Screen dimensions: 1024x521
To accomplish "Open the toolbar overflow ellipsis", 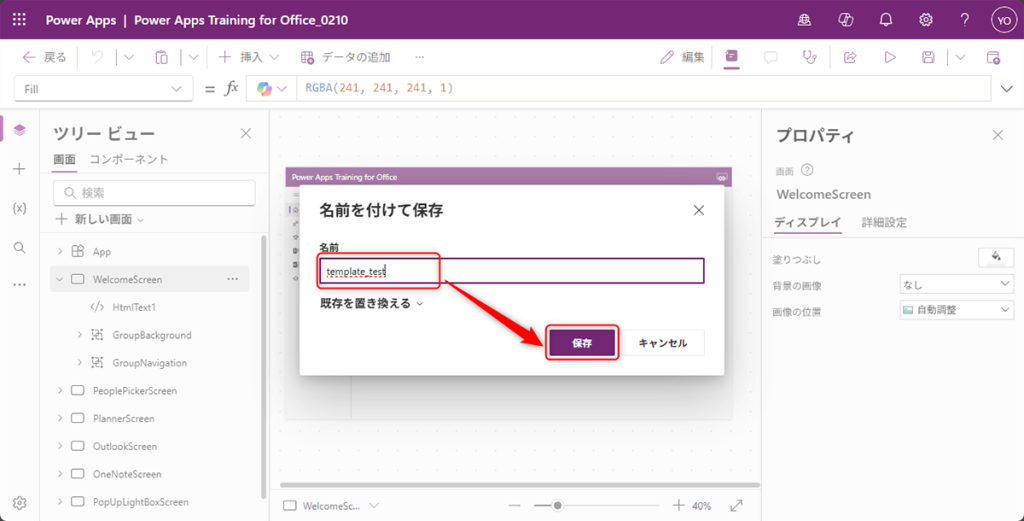I will pos(420,57).
